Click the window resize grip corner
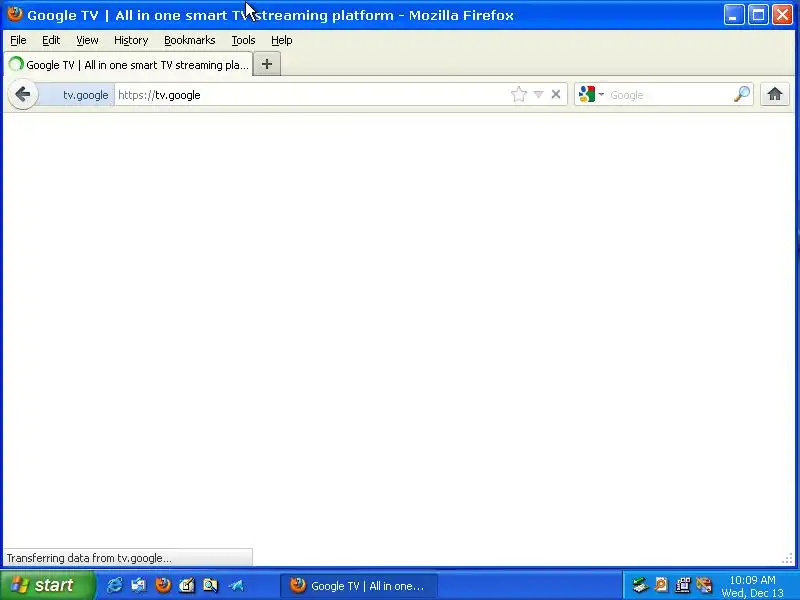Viewport: 800px width, 600px height. coord(787,559)
